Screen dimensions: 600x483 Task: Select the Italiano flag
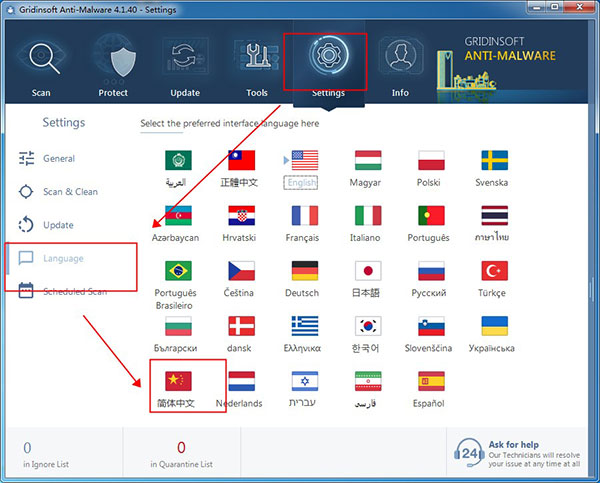[x=368, y=215]
